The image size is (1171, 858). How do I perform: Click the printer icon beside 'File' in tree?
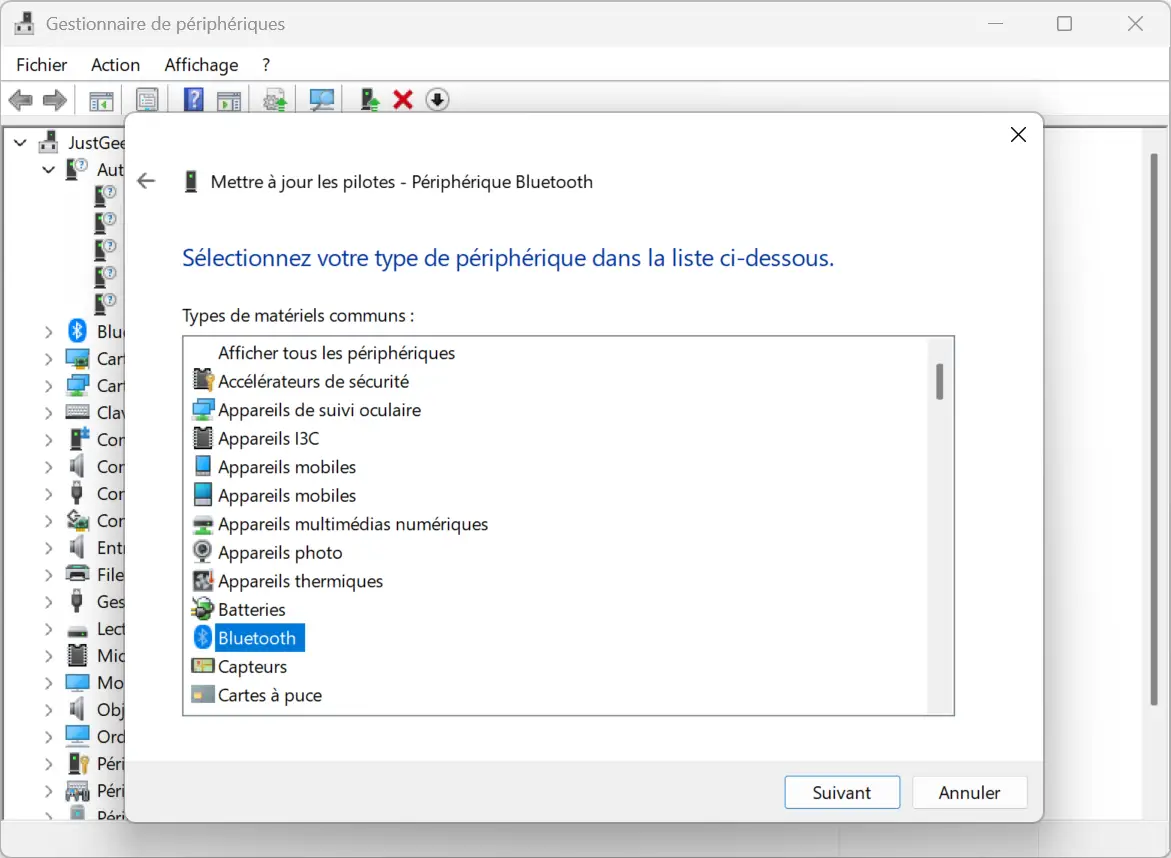tap(78, 574)
